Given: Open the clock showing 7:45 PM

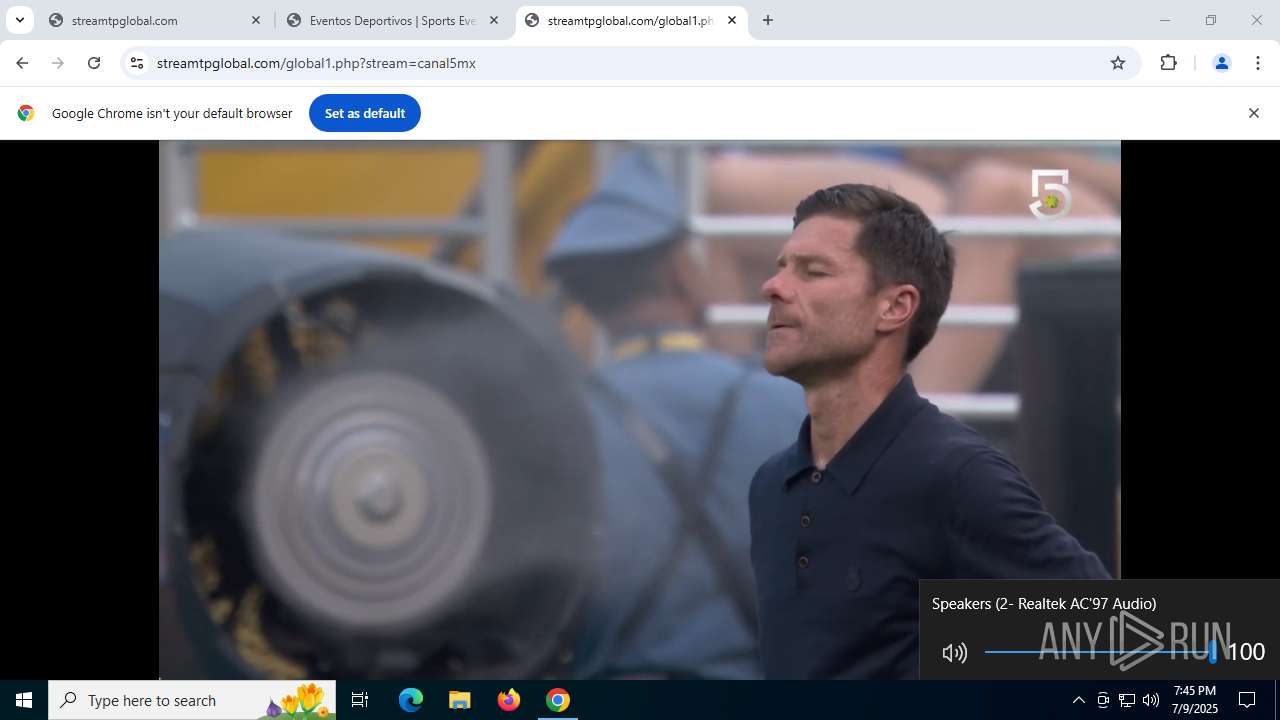Looking at the screenshot, I should point(1195,700).
